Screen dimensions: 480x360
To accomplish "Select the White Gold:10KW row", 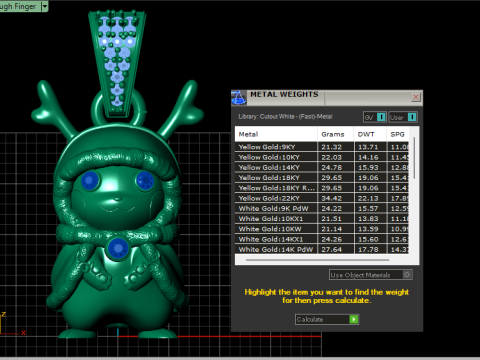I will (322, 229).
